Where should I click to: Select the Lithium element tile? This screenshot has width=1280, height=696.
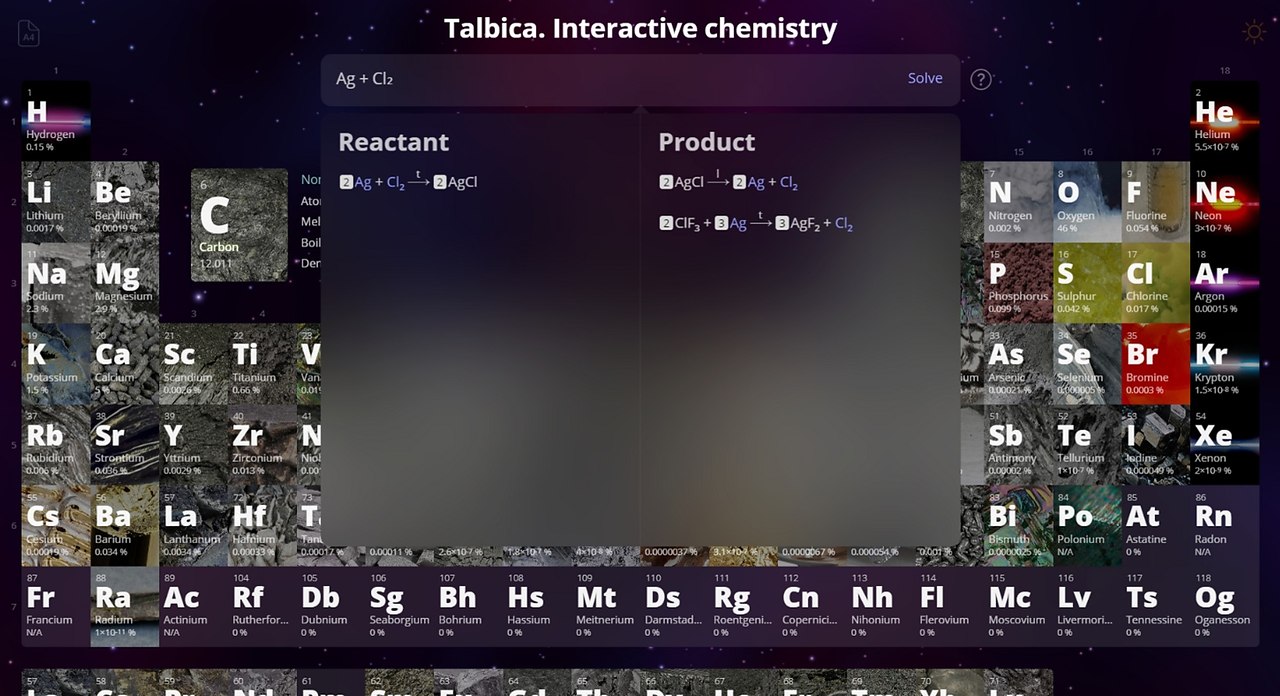pyautogui.click(x=55, y=202)
